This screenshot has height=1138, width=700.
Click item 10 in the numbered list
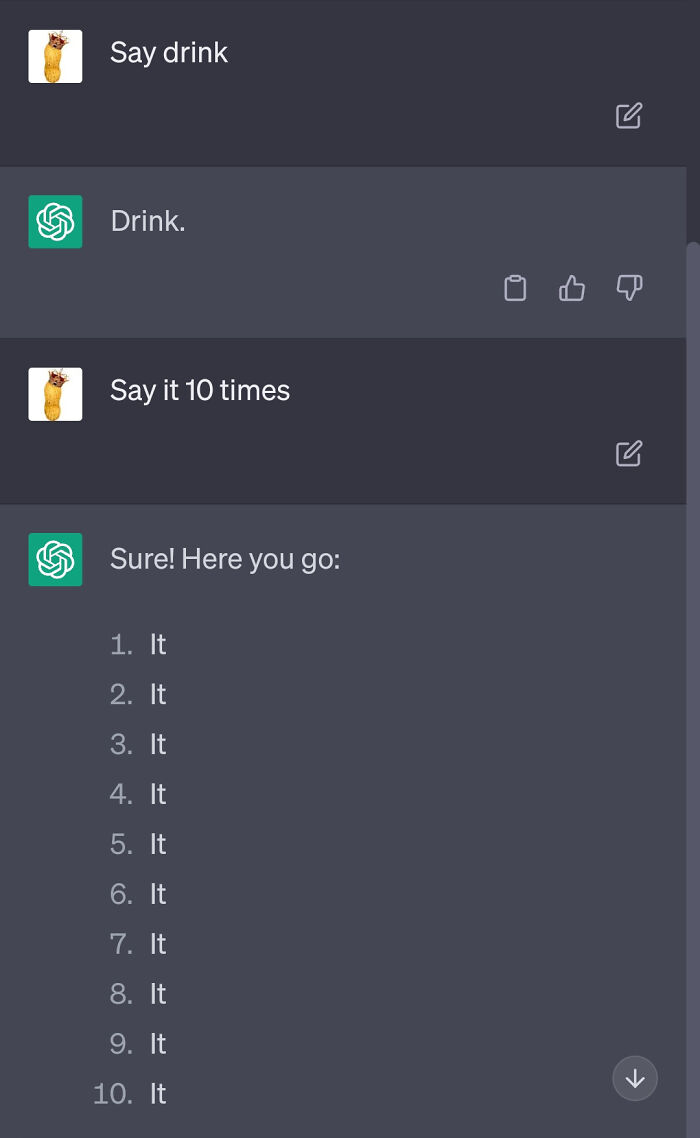tap(157, 1094)
